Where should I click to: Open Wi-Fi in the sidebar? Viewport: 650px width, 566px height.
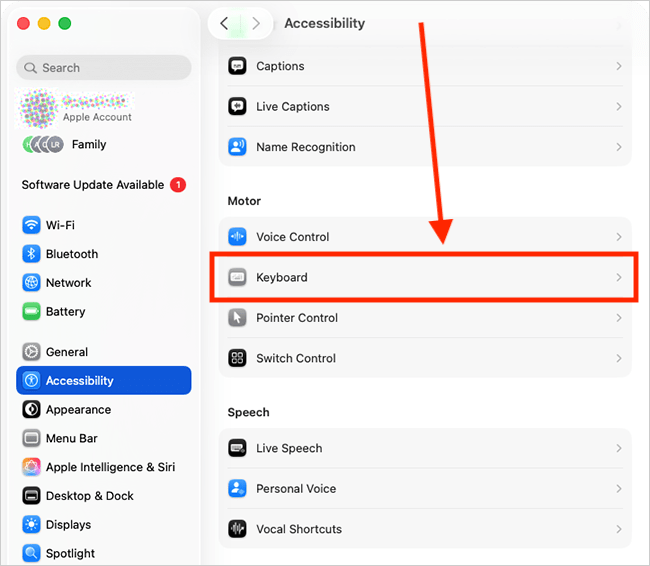[x=60, y=225]
